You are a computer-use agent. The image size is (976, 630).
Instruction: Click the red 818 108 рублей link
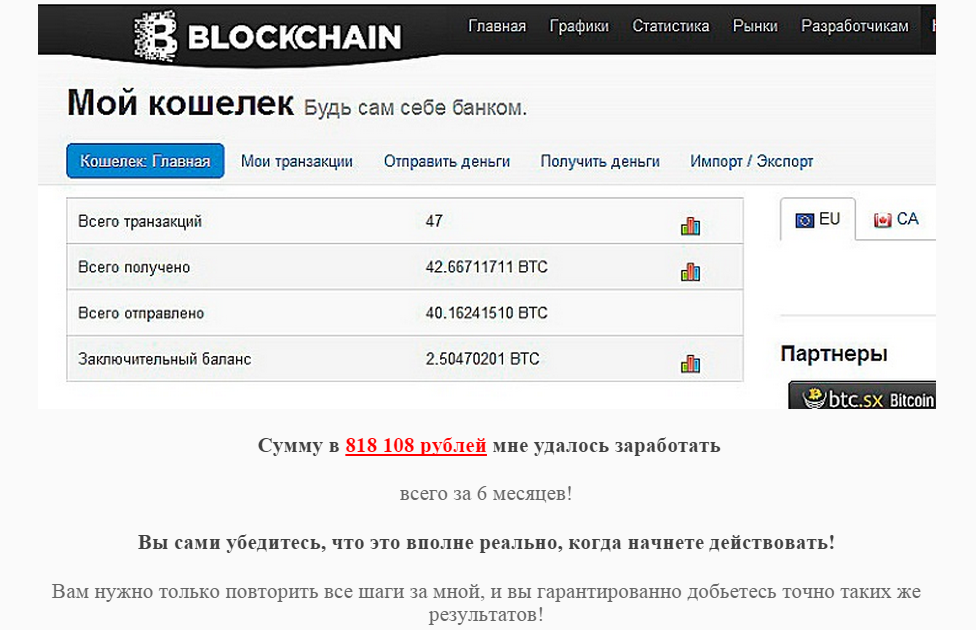tap(416, 445)
